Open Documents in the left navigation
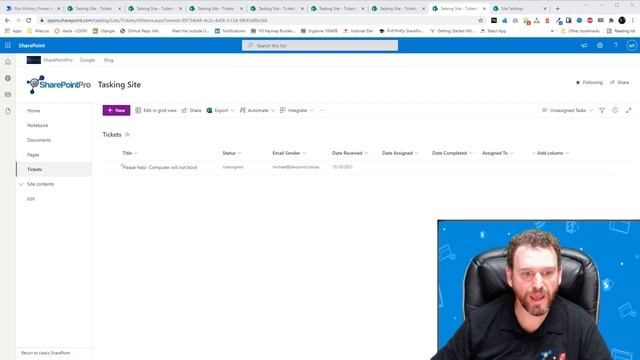 coord(39,140)
